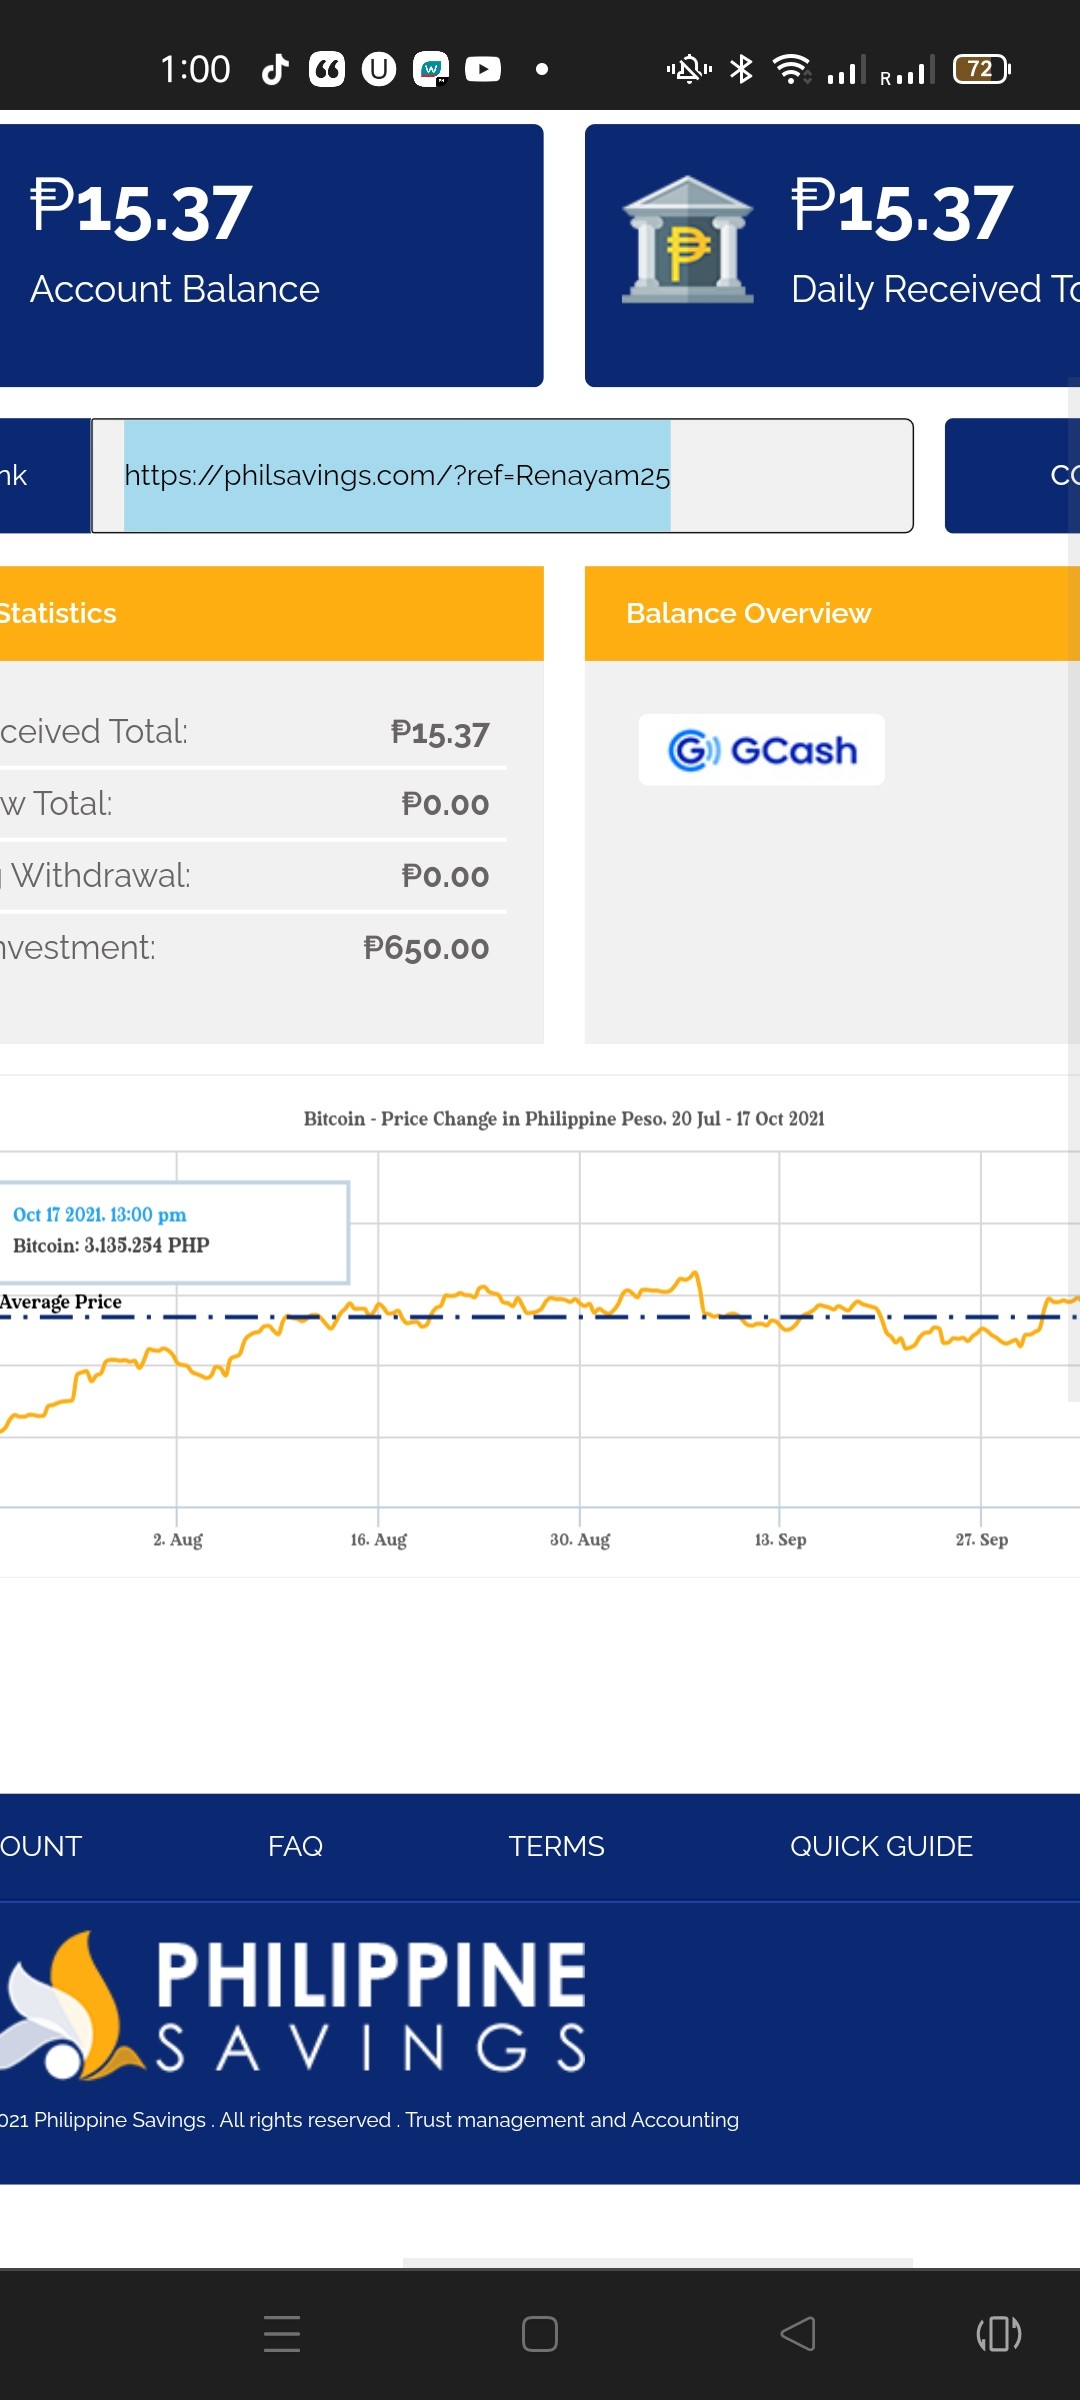Tap the screen rotation icon
Viewport: 1080px width, 2400px height.
click(x=999, y=2333)
